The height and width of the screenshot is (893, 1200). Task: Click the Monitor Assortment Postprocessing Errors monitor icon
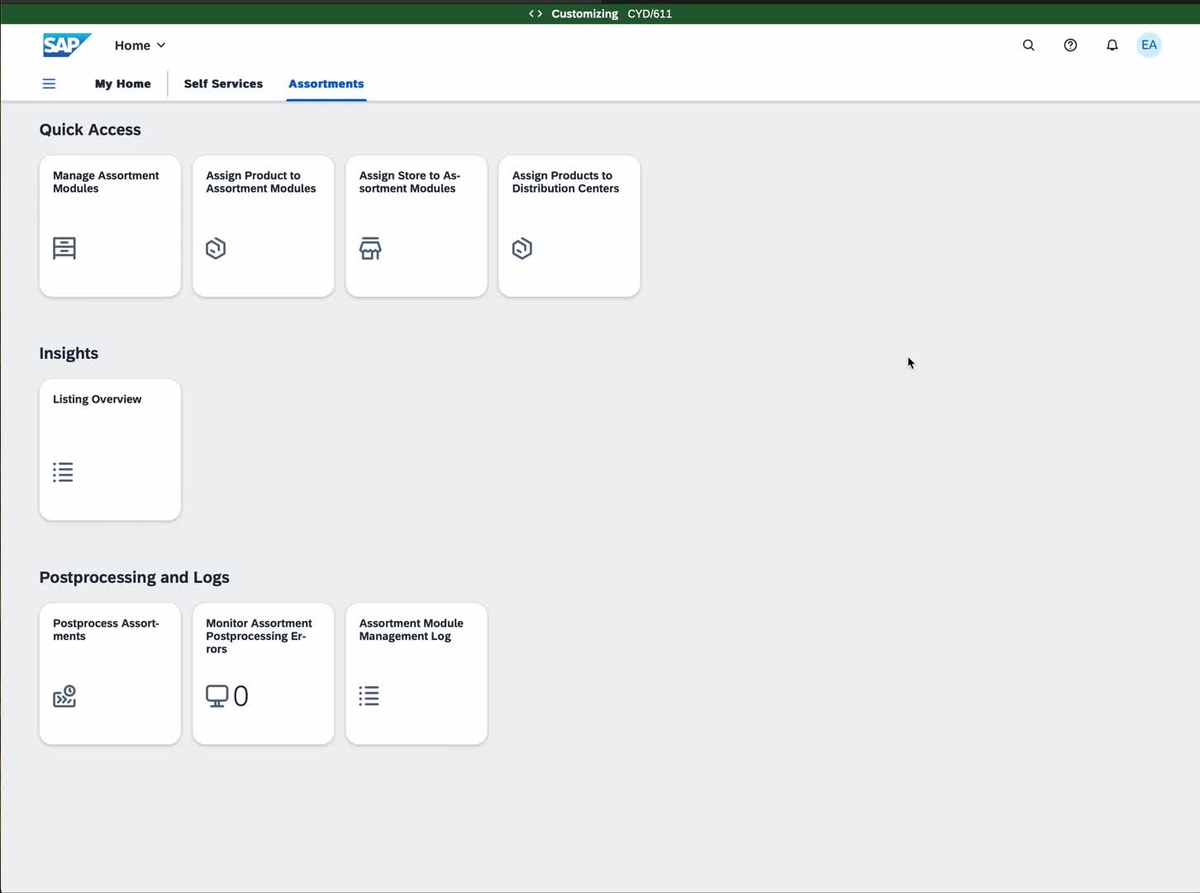coord(218,695)
